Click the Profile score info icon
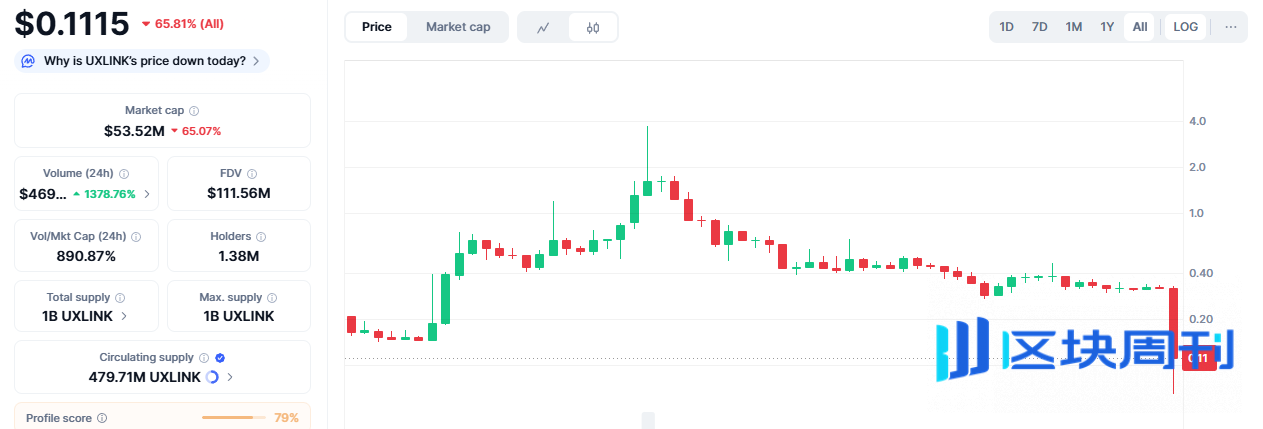1263x429 pixels. coord(102,418)
